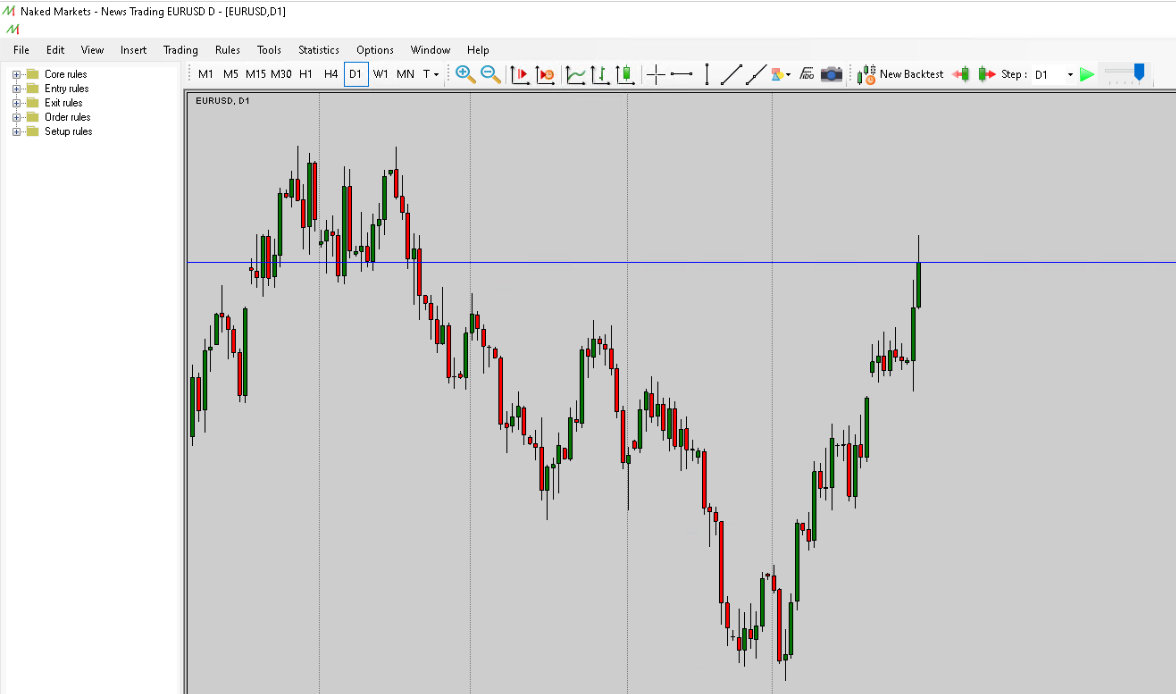The image size is (1176, 694).
Task: Open the Trading menu
Action: [180, 50]
